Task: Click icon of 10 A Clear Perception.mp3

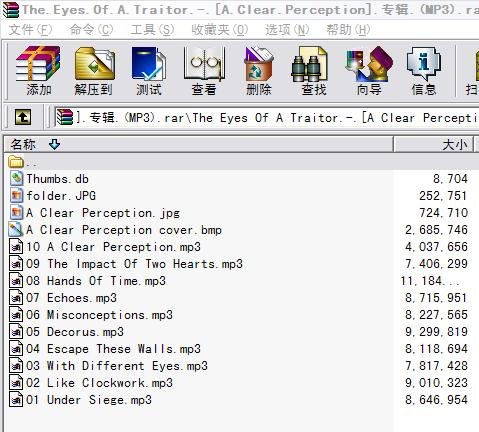Action: [x=16, y=247]
